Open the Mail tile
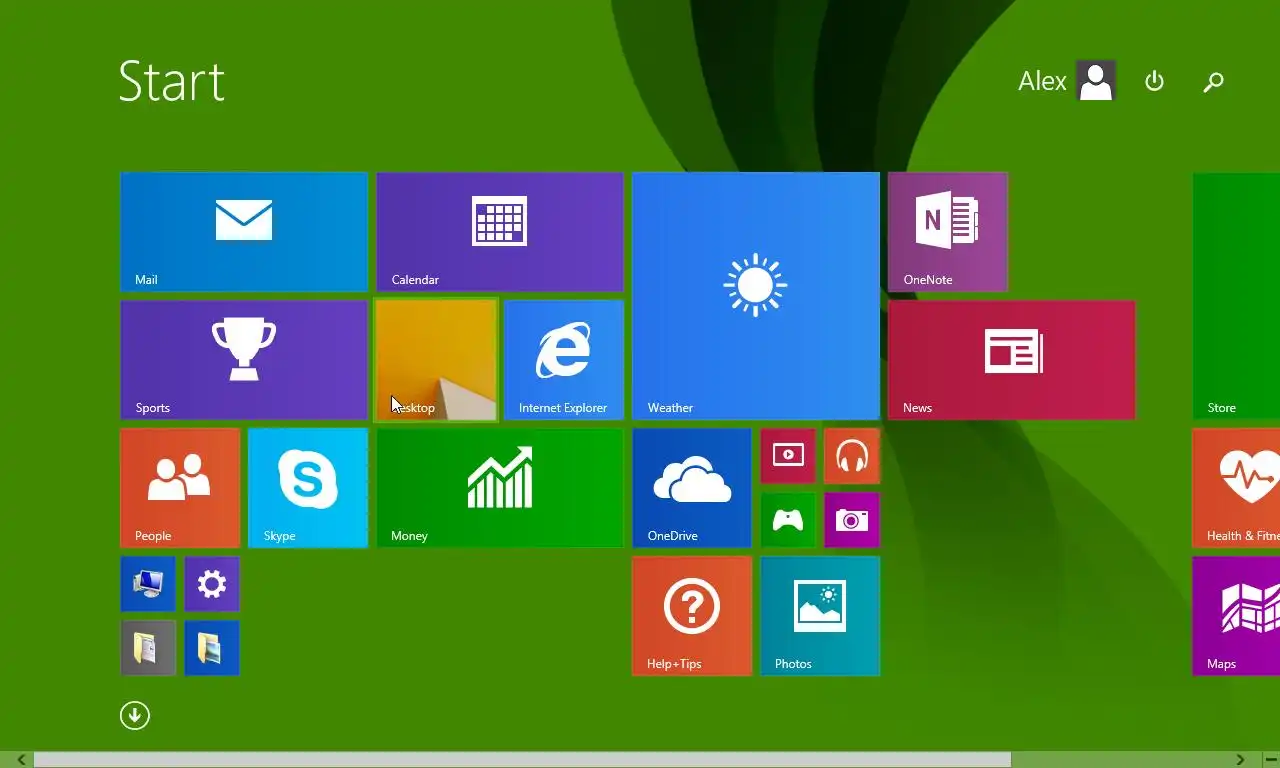 coord(244,232)
